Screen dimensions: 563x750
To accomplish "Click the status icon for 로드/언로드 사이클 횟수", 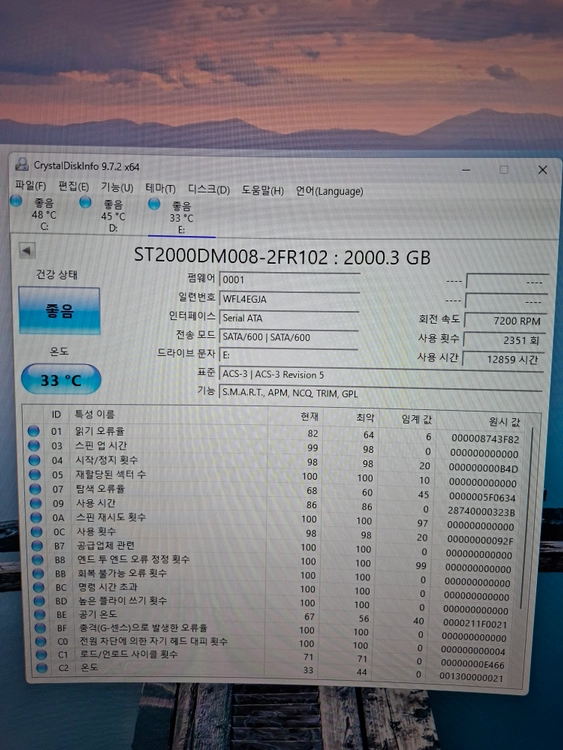I will tap(41, 654).
